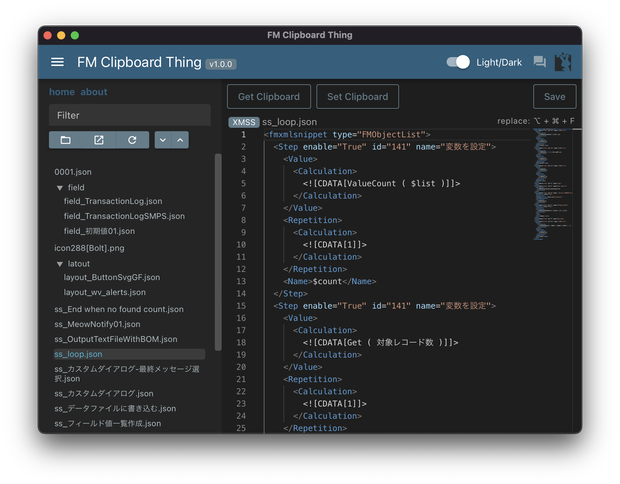Click the Get Clipboard button
The width and height of the screenshot is (620, 484).
(x=269, y=96)
